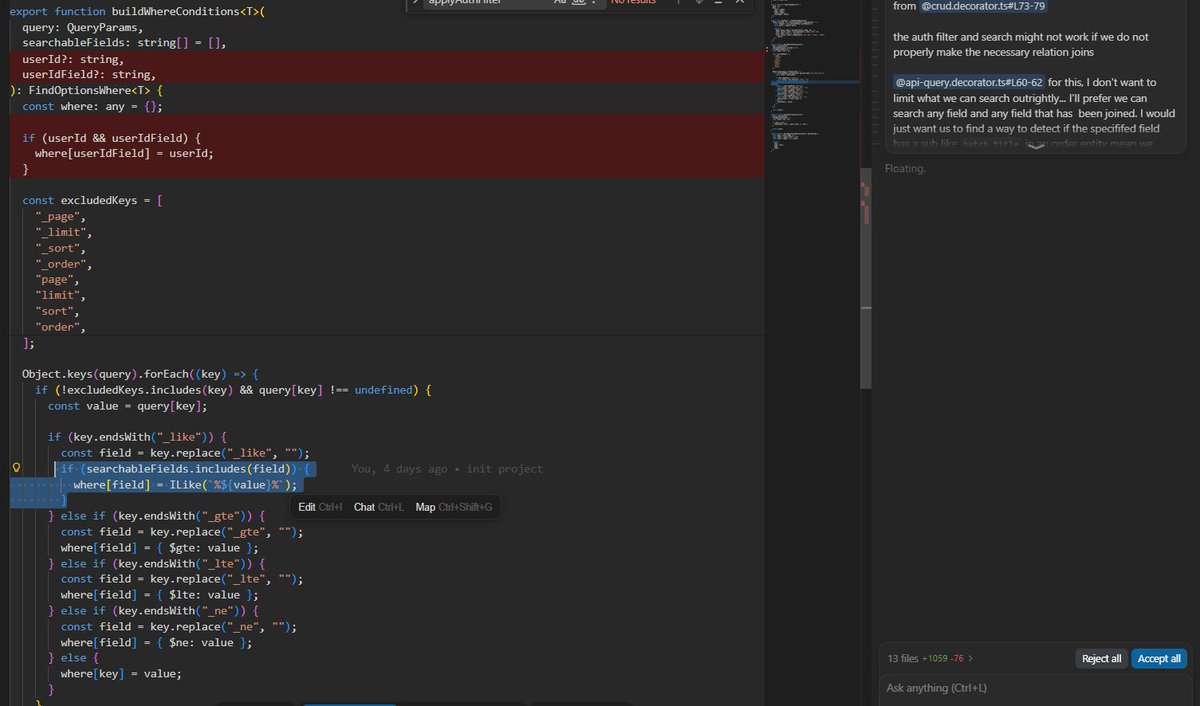Click the Edit Ctrl+H inline action

pos(320,507)
